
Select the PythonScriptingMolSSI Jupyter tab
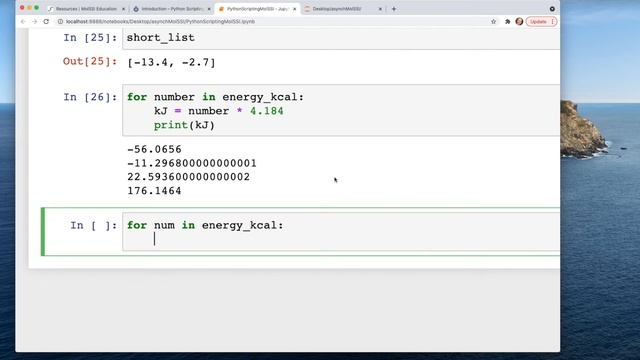tap(257, 9)
